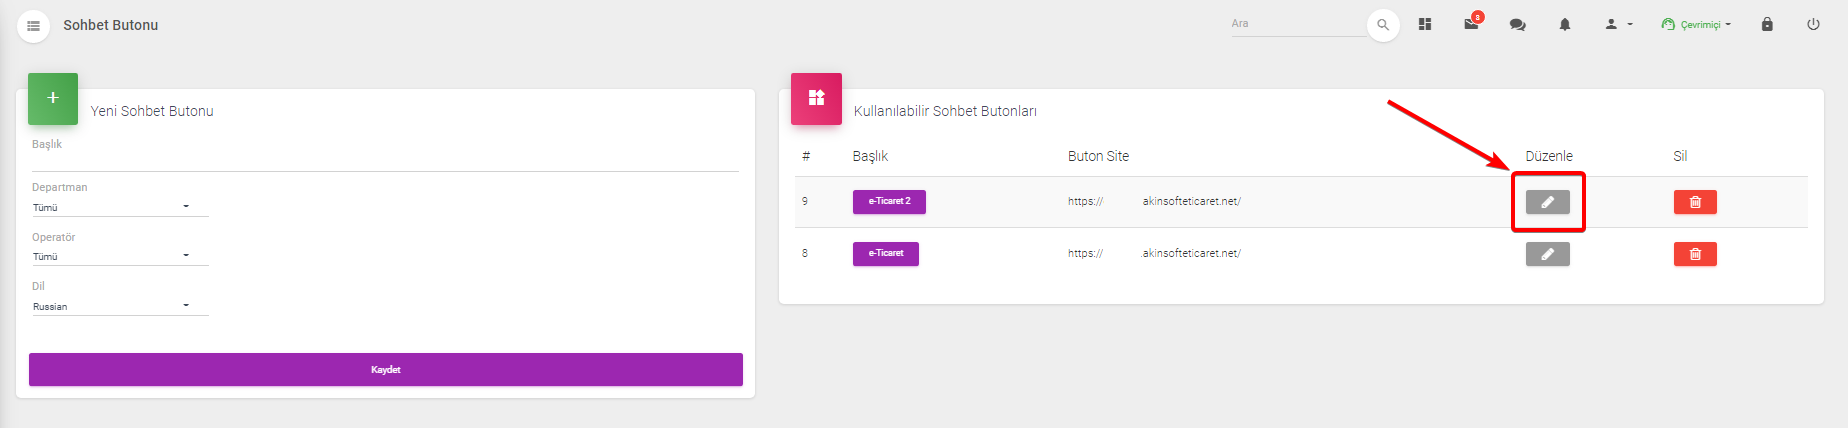
Task: Lock the screen with the padlock icon
Action: [1767, 24]
